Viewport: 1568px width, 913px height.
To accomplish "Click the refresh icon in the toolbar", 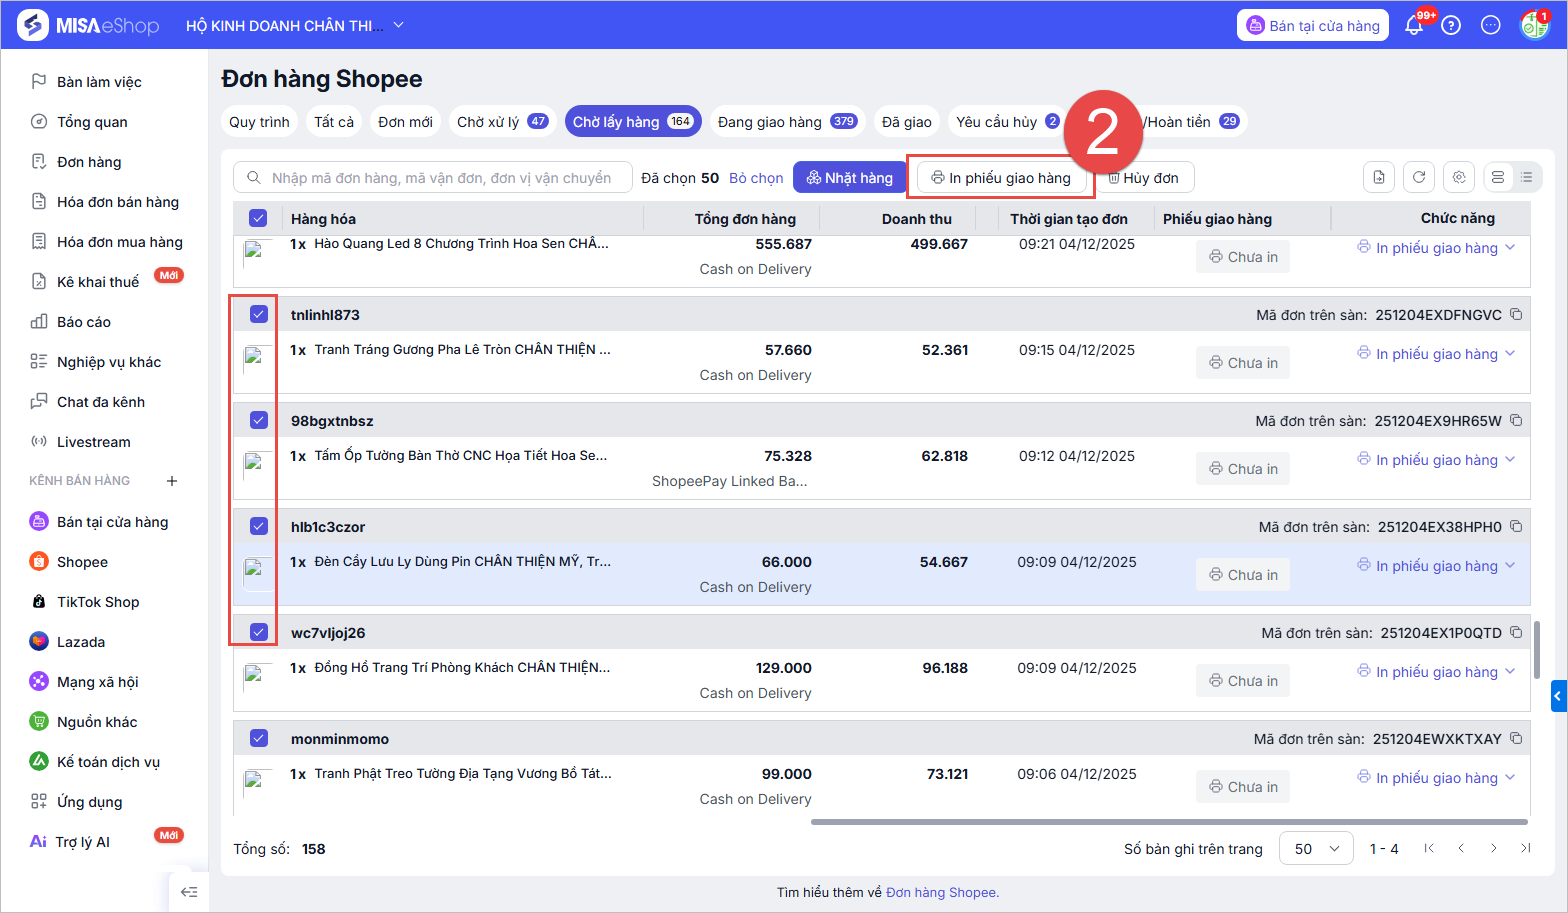I will 1418,177.
